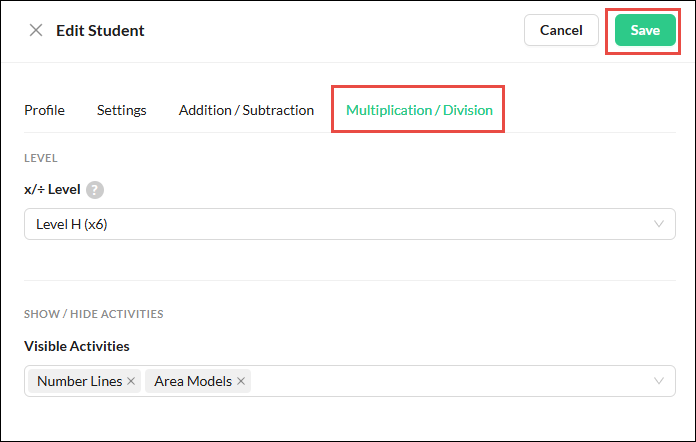Click the Cancel button
This screenshot has height=442, width=696.
pyautogui.click(x=561, y=30)
